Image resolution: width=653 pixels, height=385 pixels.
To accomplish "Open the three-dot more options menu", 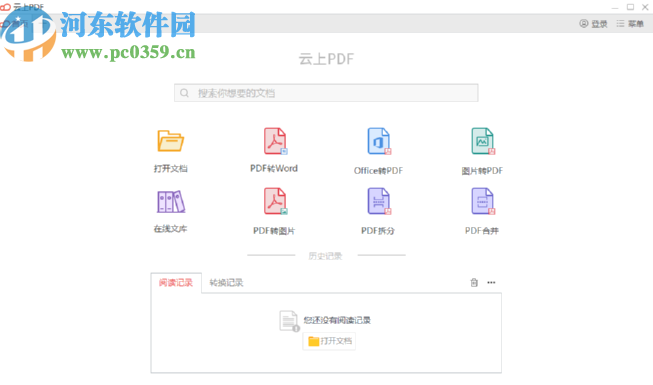I will (x=491, y=282).
